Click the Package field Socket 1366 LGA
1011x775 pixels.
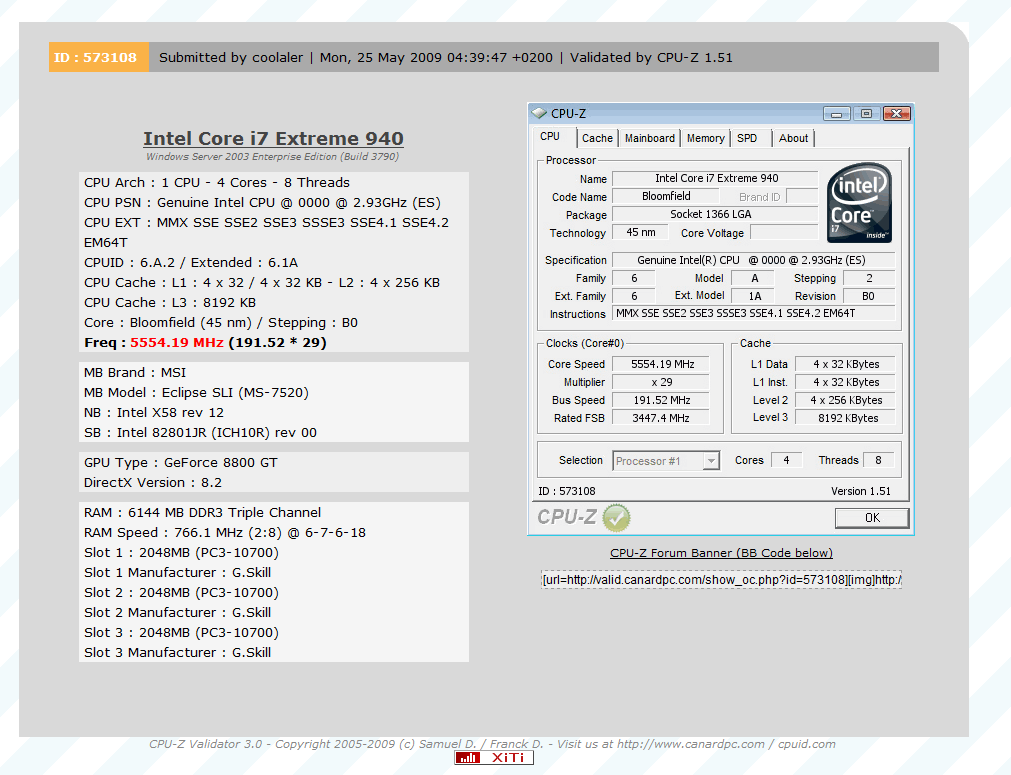(716, 214)
